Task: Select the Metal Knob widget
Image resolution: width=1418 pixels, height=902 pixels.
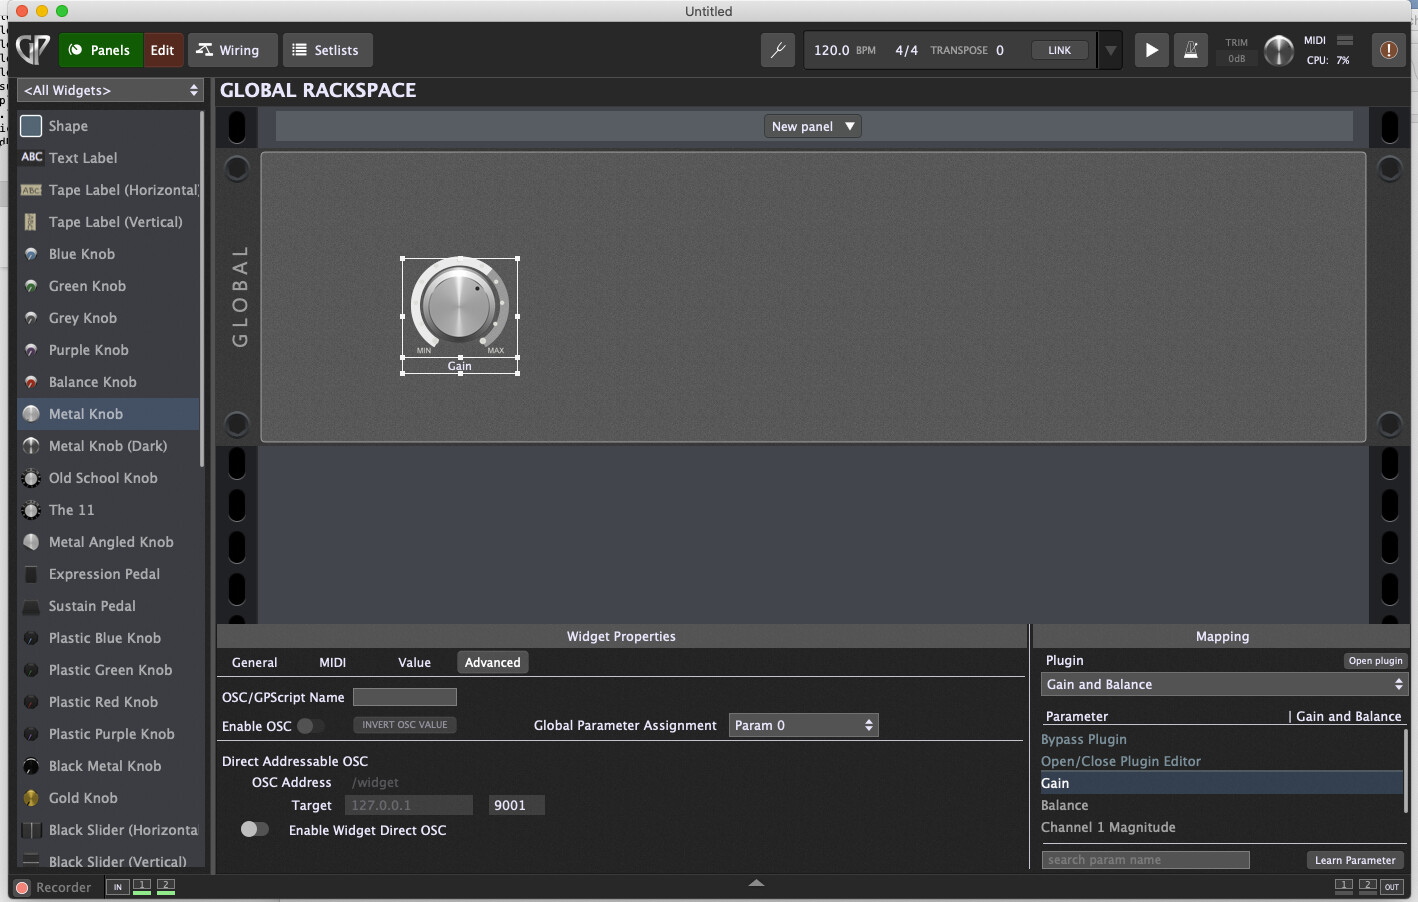Action: [108, 414]
